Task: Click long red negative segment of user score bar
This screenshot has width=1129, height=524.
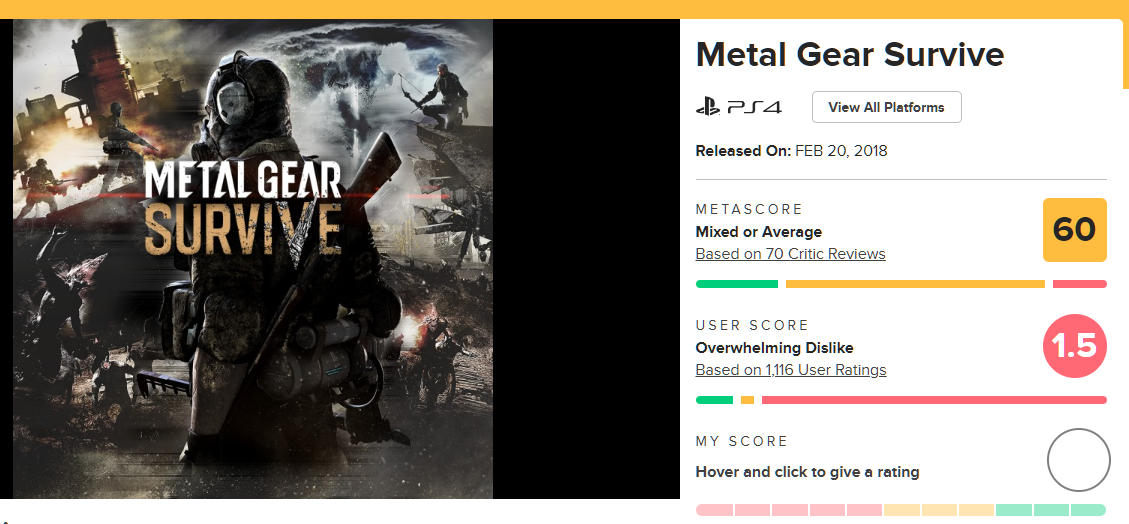Action: click(x=934, y=400)
